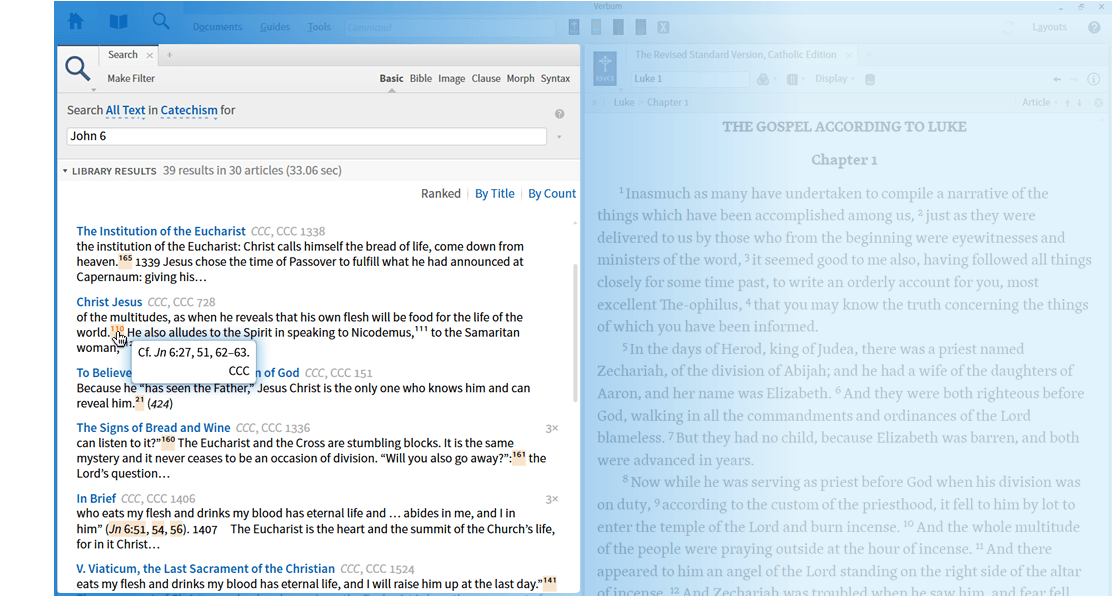The height and width of the screenshot is (596, 1112).
Task: Open the Documents menu
Action: (218, 27)
